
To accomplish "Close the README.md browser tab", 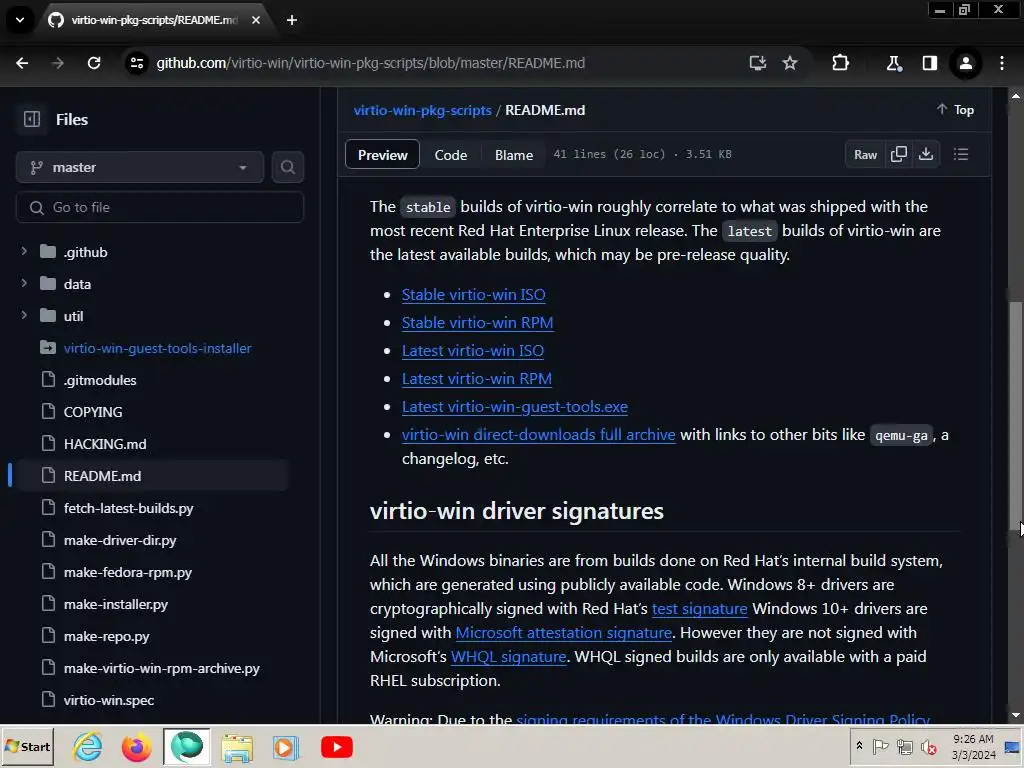I will pos(256,20).
